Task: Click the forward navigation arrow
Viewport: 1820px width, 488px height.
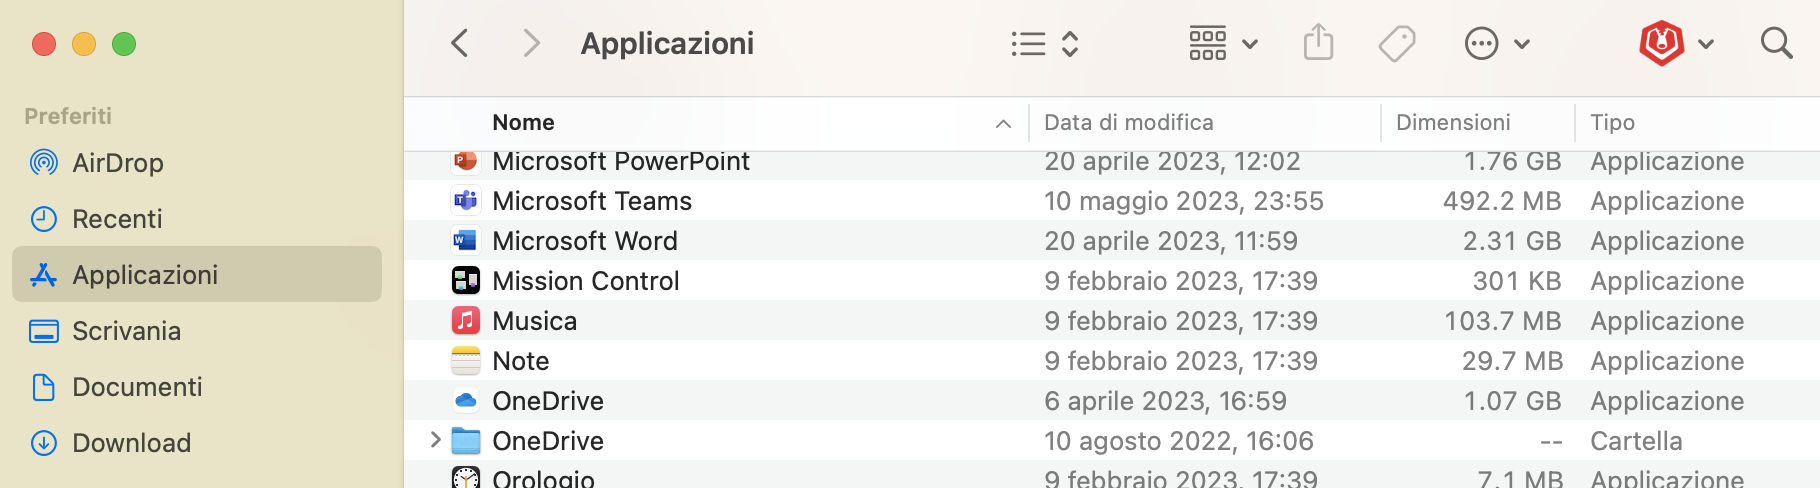Action: coord(531,43)
